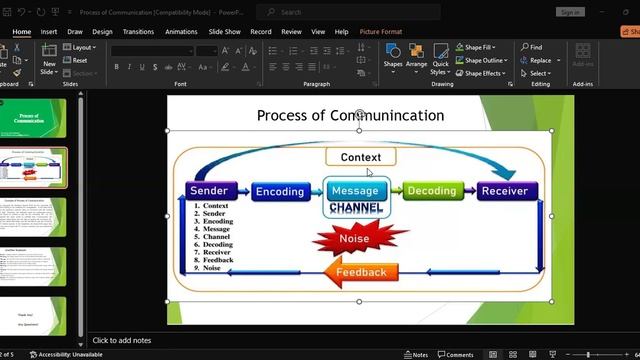Image resolution: width=640 pixels, height=360 pixels.
Task: Switch to Reading View icon
Action: (533, 355)
